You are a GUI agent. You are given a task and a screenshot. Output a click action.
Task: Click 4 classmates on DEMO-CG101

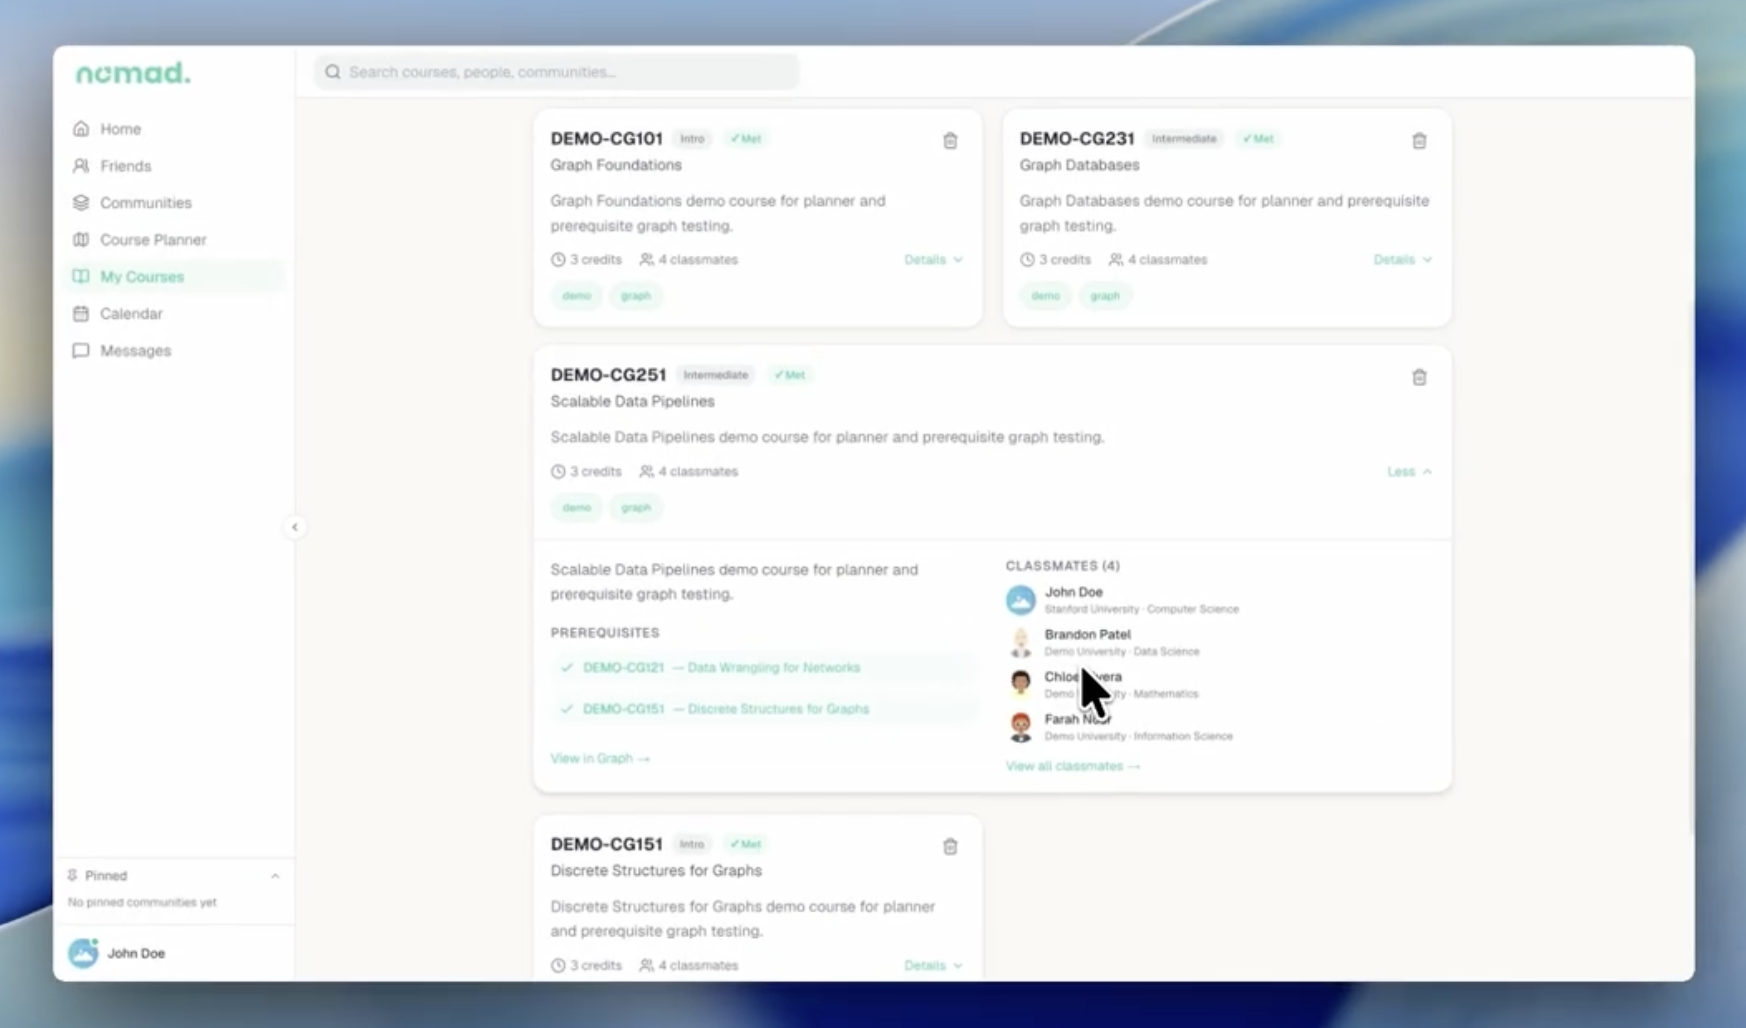(x=689, y=260)
